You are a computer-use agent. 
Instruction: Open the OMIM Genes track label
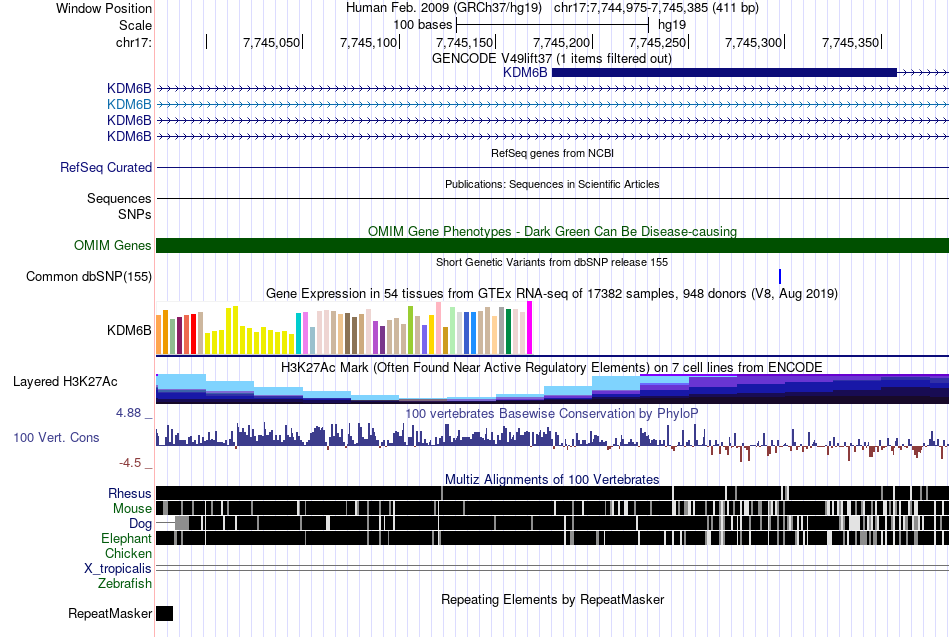point(113,245)
